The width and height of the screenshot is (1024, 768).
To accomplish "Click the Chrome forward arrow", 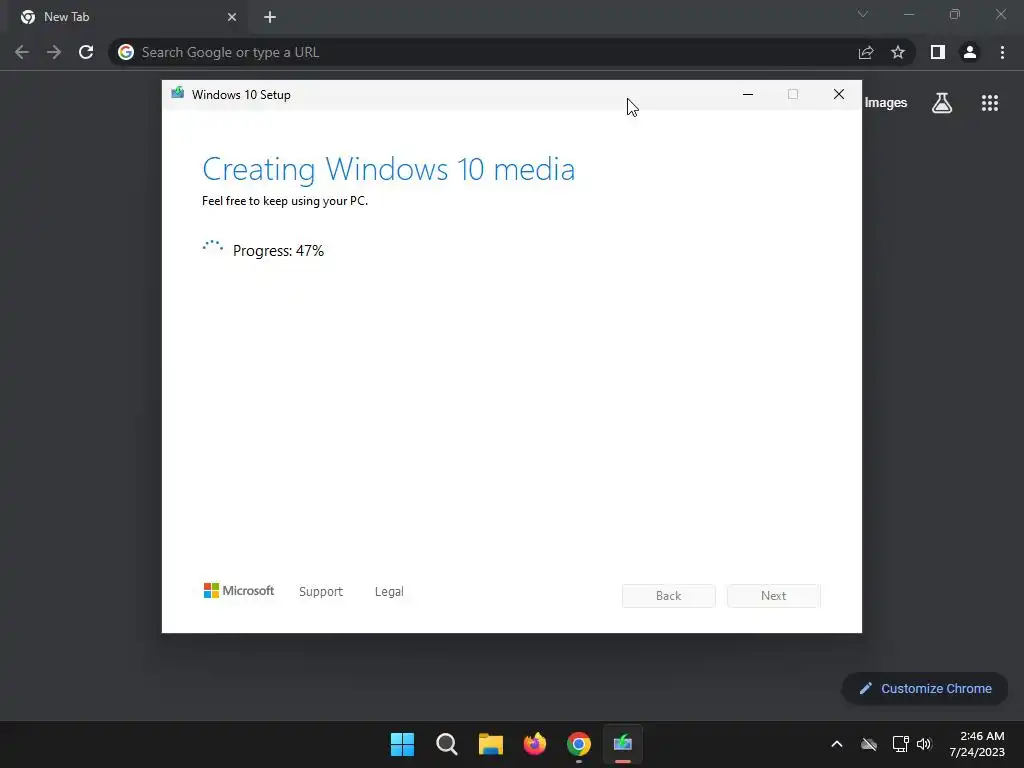I will coord(54,52).
